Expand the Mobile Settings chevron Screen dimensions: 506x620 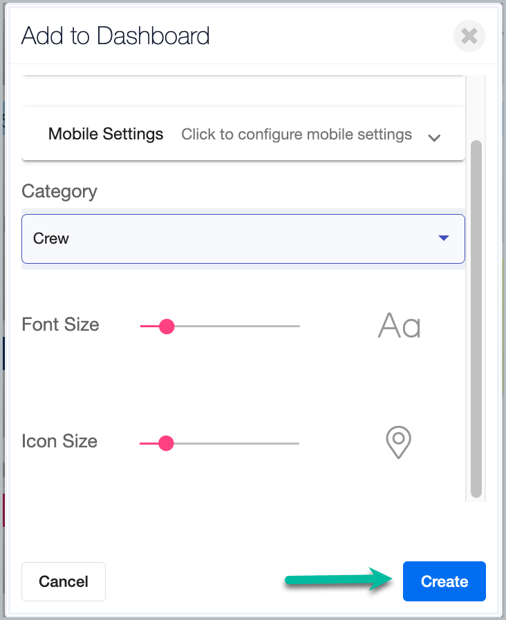pos(434,138)
